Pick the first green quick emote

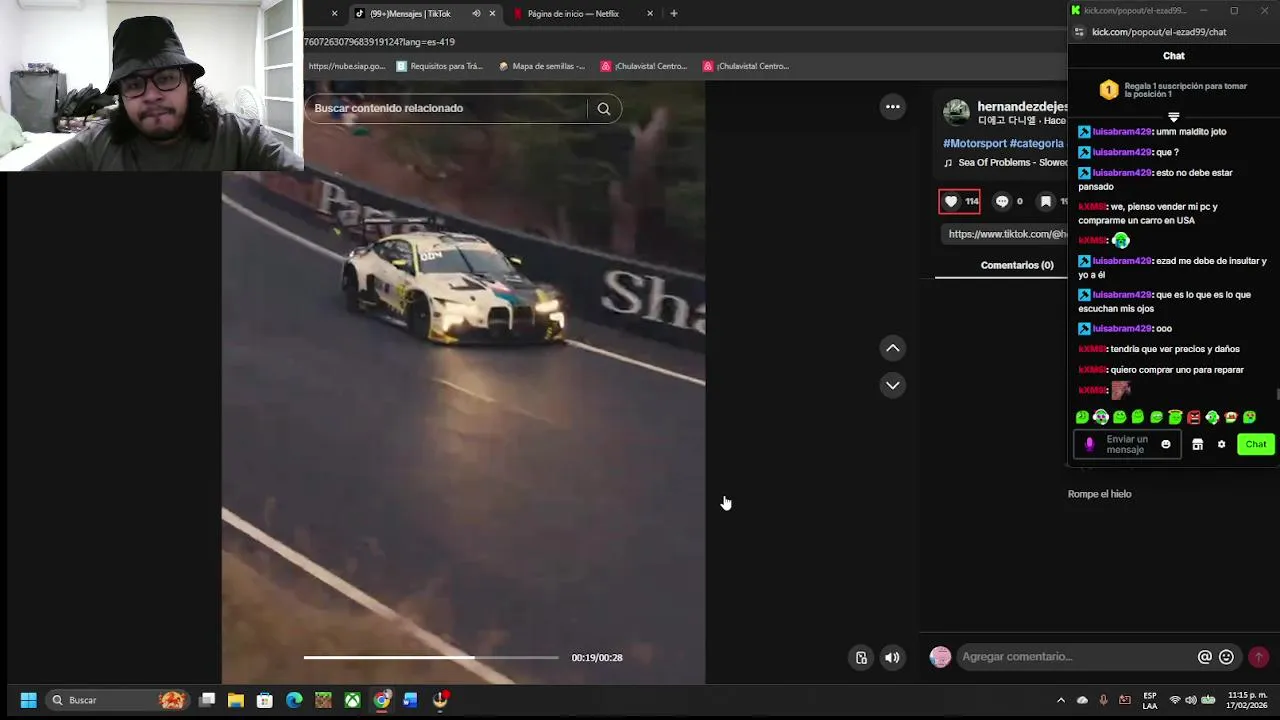1082,418
